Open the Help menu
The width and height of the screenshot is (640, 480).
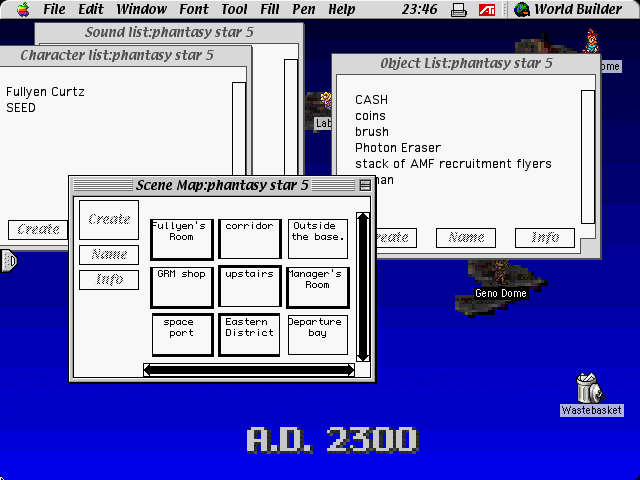coord(342,9)
